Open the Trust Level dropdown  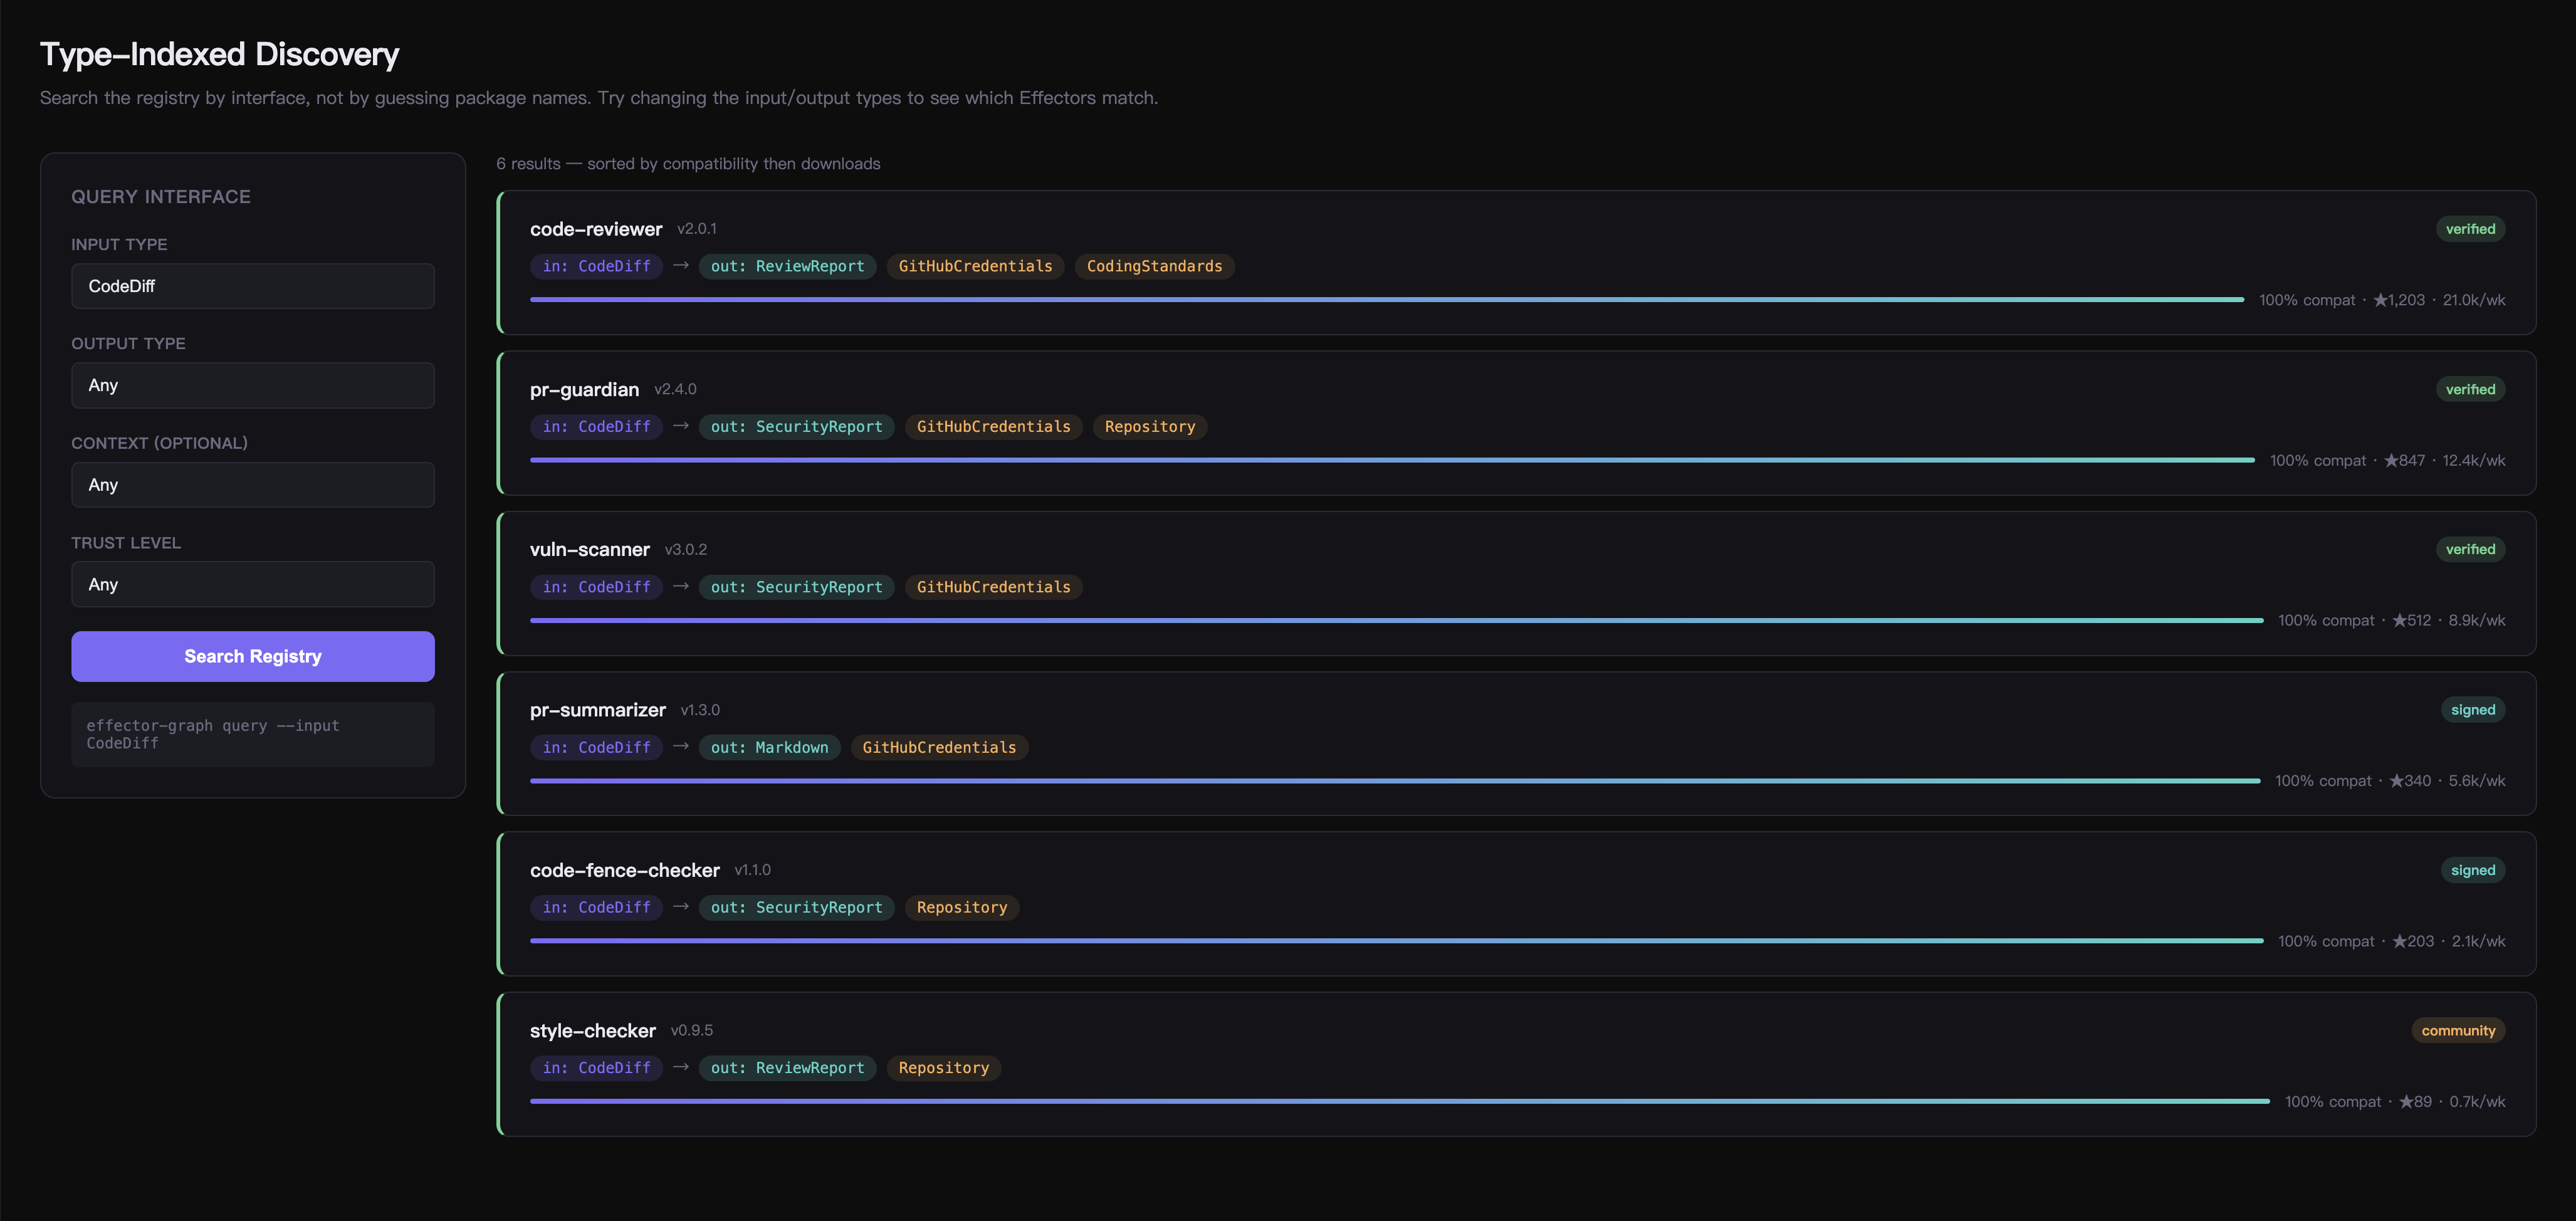click(252, 584)
